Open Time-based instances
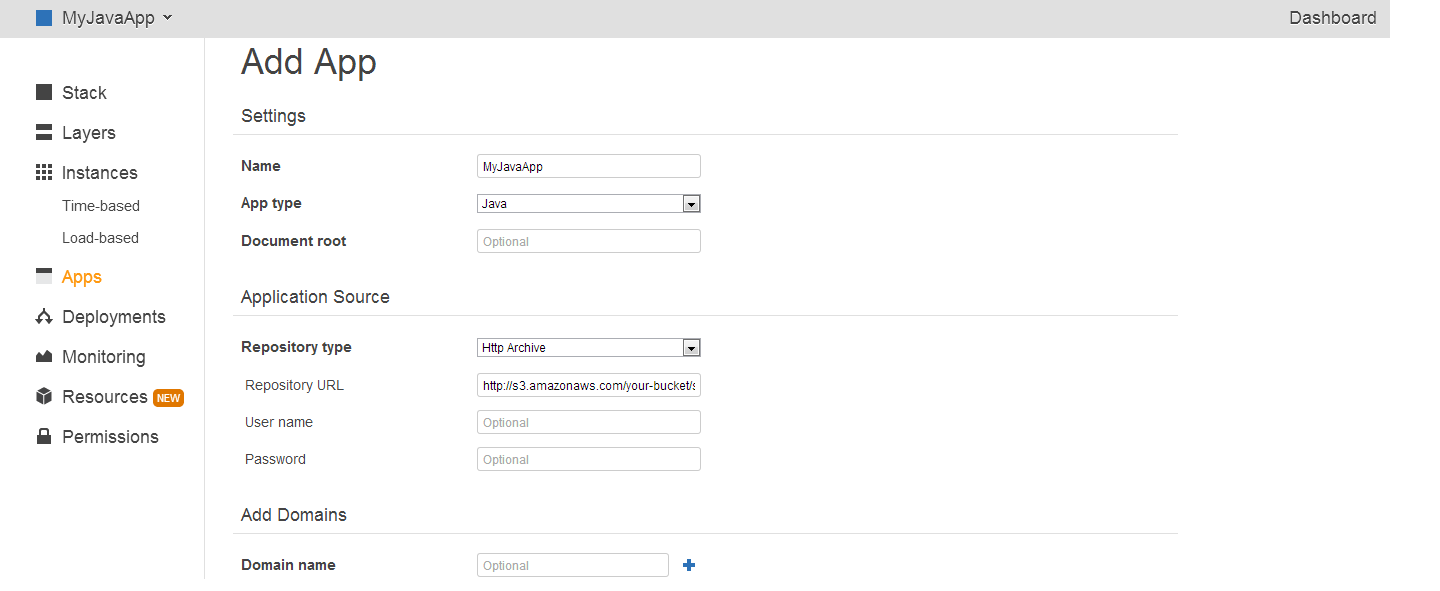This screenshot has height=591, width=1440. pos(101,206)
